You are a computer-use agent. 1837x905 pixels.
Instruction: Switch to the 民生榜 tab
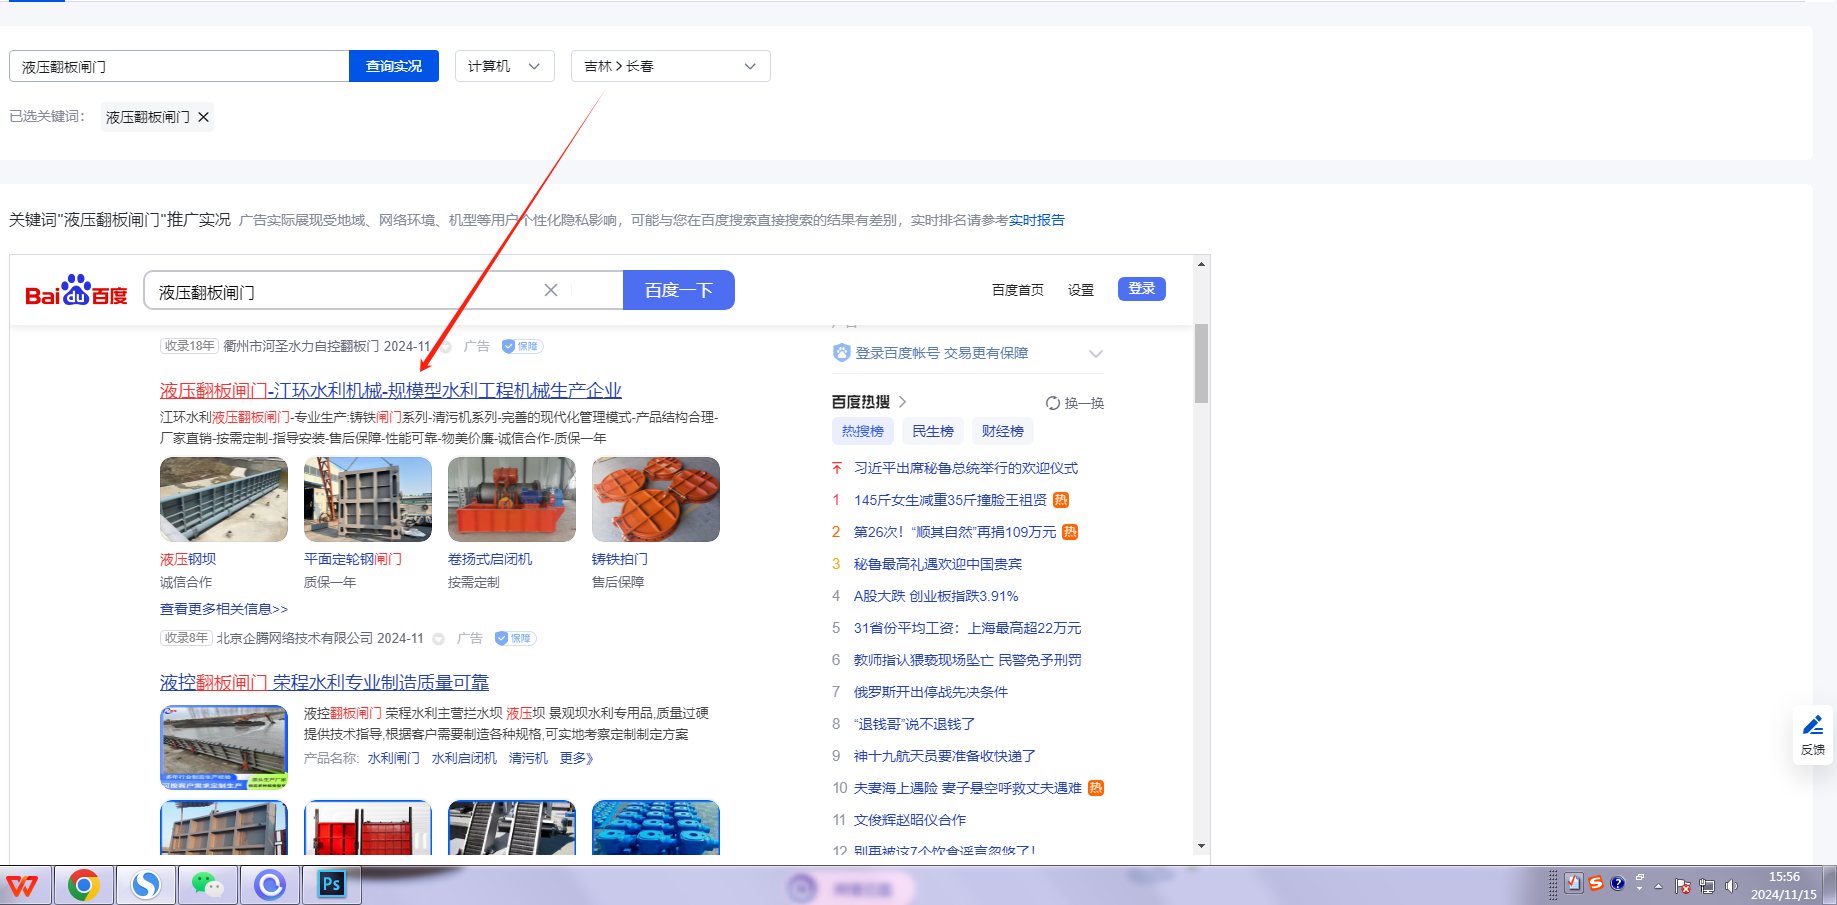point(932,431)
